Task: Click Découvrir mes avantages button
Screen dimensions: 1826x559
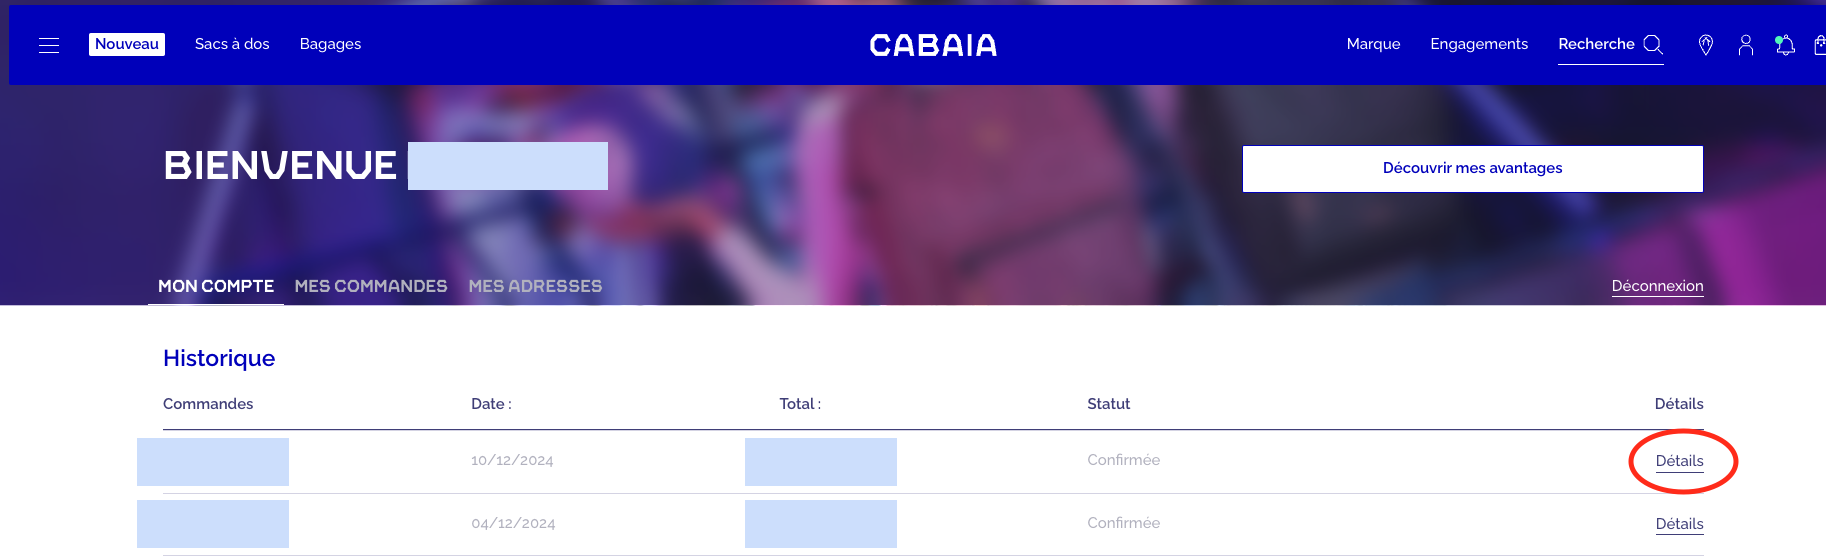Action: click(x=1472, y=168)
